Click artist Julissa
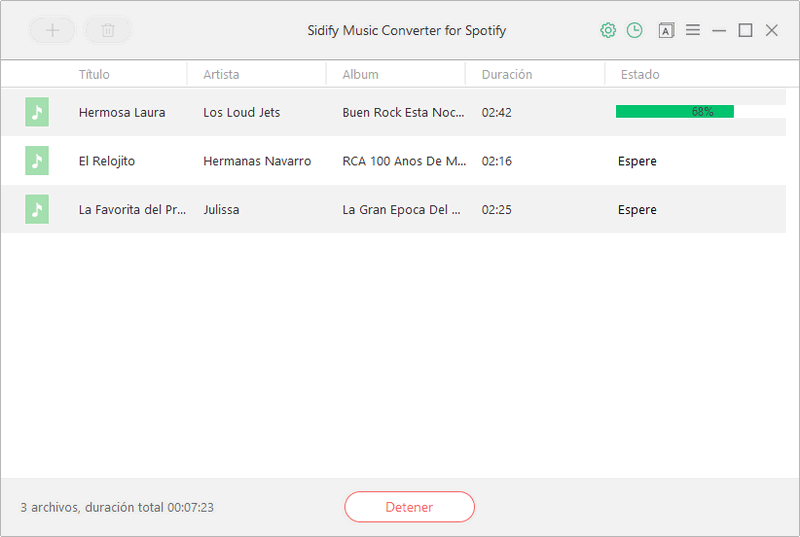This screenshot has height=537, width=800. point(221,210)
